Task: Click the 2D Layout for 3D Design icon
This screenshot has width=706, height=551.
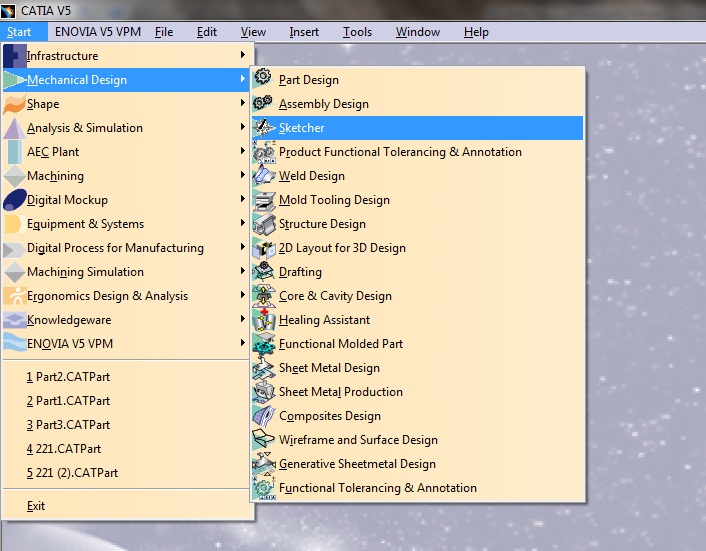Action: 263,248
